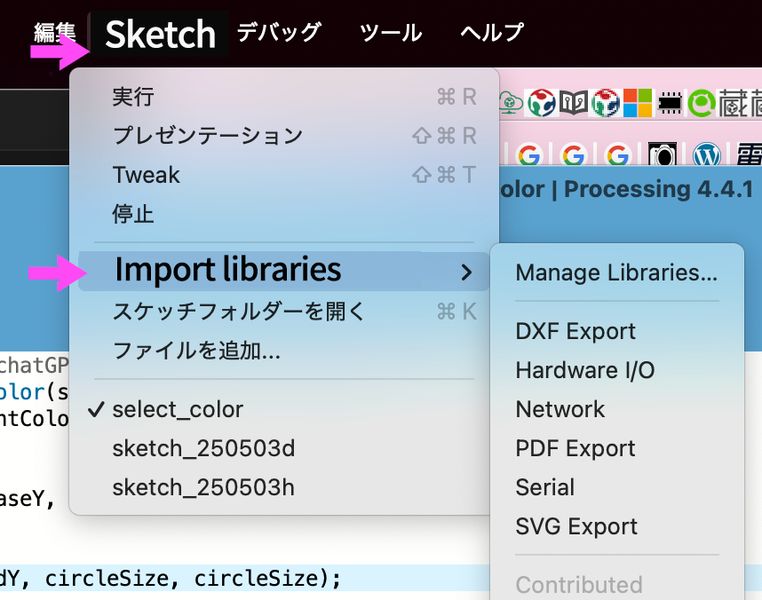Open the デバッグ menu
This screenshot has height=600, width=762.
[x=278, y=33]
